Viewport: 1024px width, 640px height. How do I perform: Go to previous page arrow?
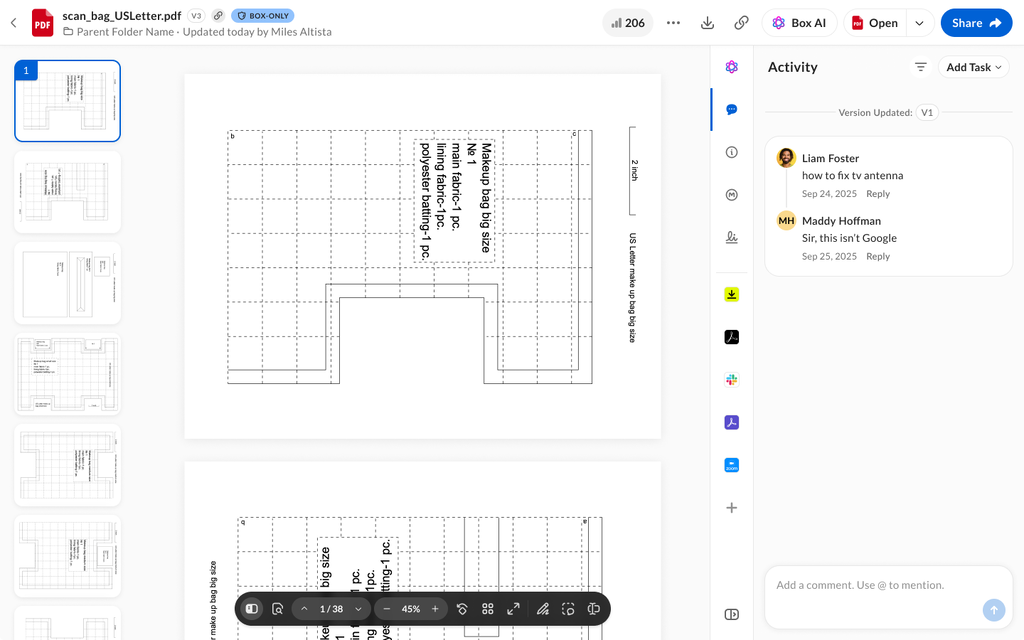pos(304,609)
